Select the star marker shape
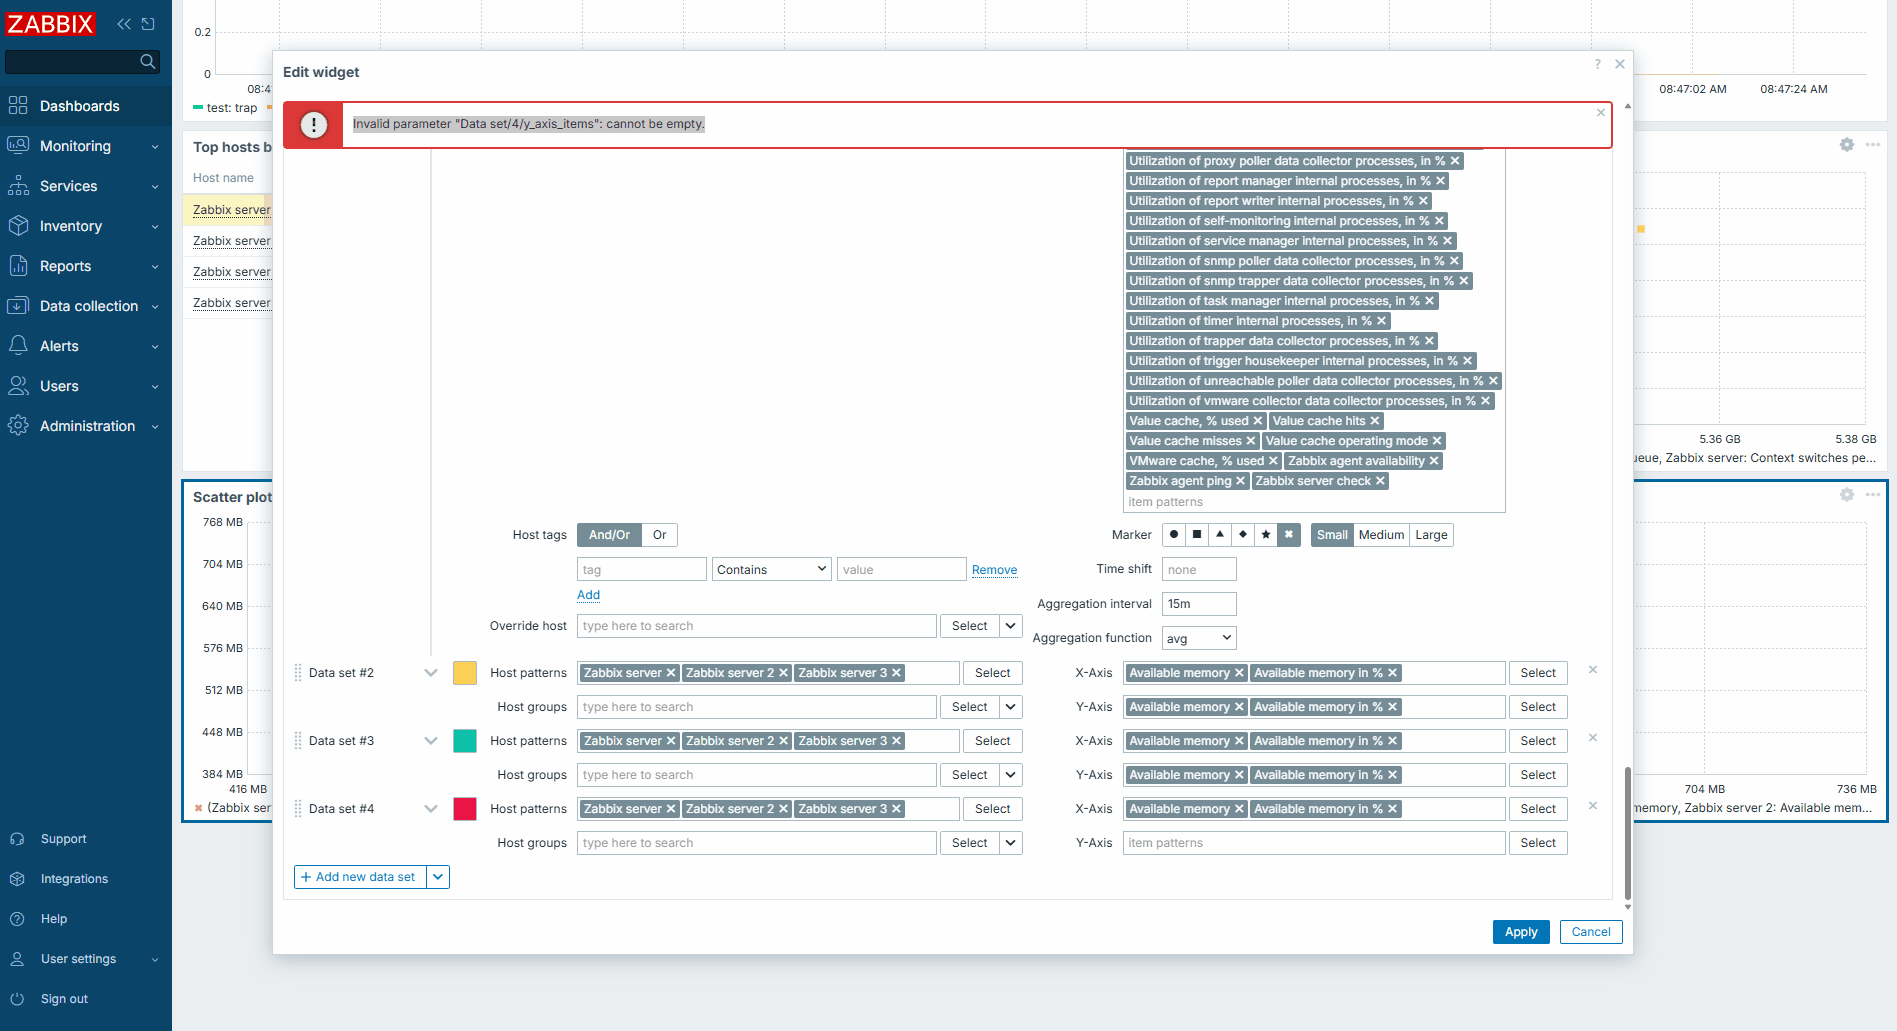This screenshot has width=1897, height=1031. coord(1266,535)
